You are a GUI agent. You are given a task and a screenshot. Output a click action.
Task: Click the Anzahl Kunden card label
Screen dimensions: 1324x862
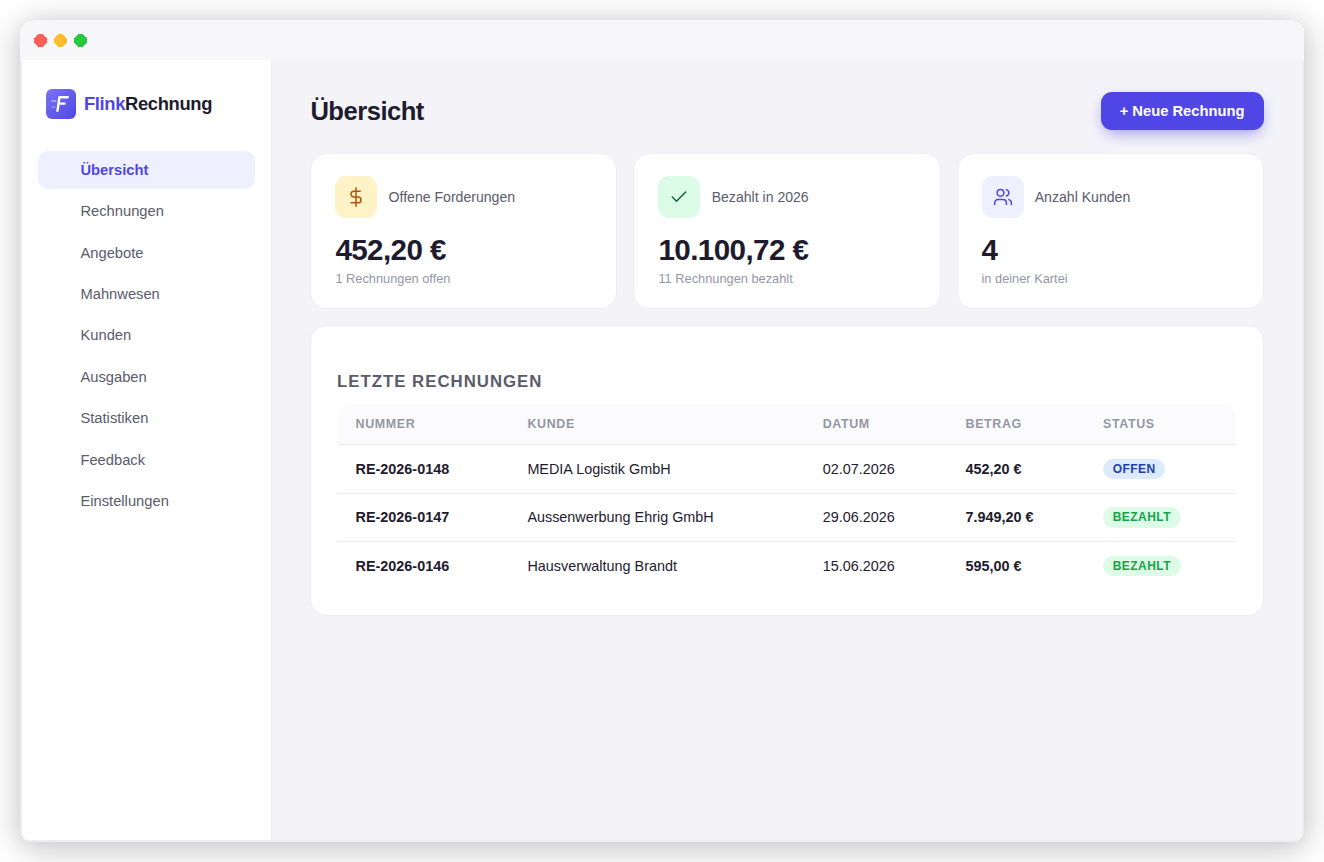[x=1082, y=197]
